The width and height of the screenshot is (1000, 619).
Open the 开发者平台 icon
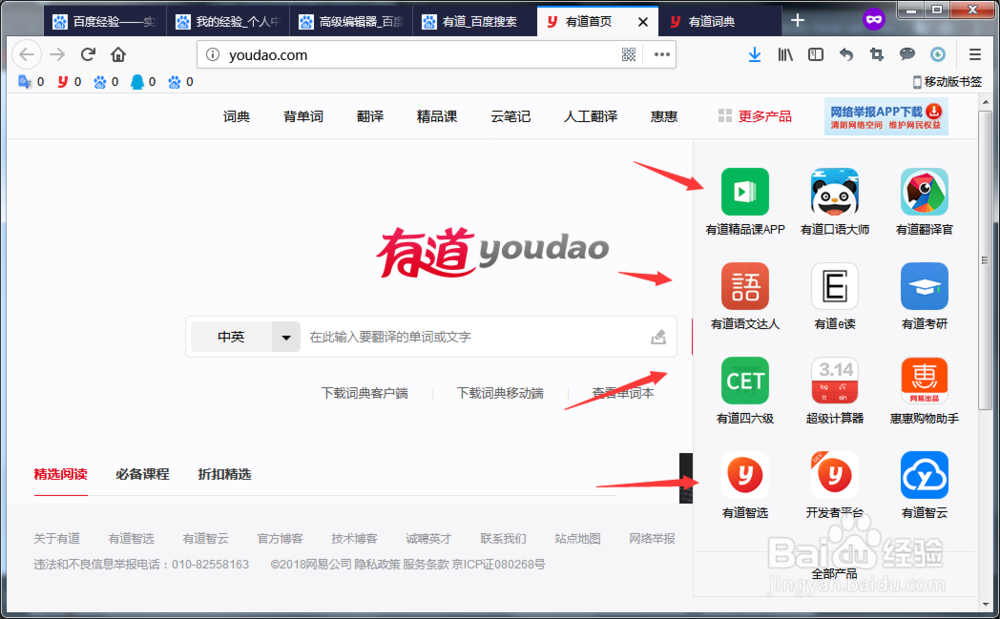coord(835,475)
